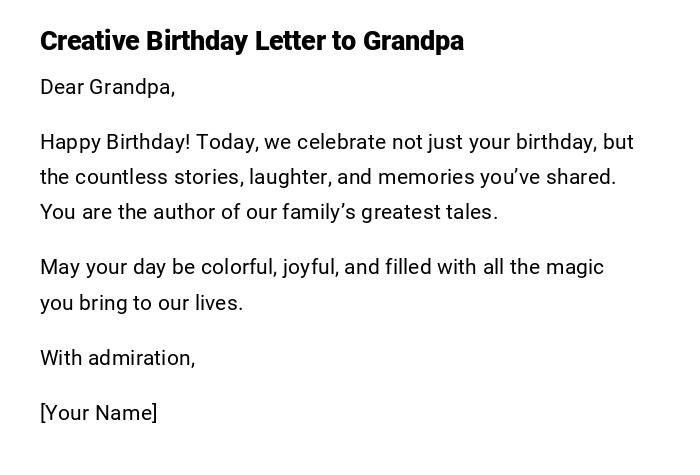Click the 'Dear Grandpa,' salutation line
Image resolution: width=700 pixels, height=475 pixels.
tap(107, 88)
